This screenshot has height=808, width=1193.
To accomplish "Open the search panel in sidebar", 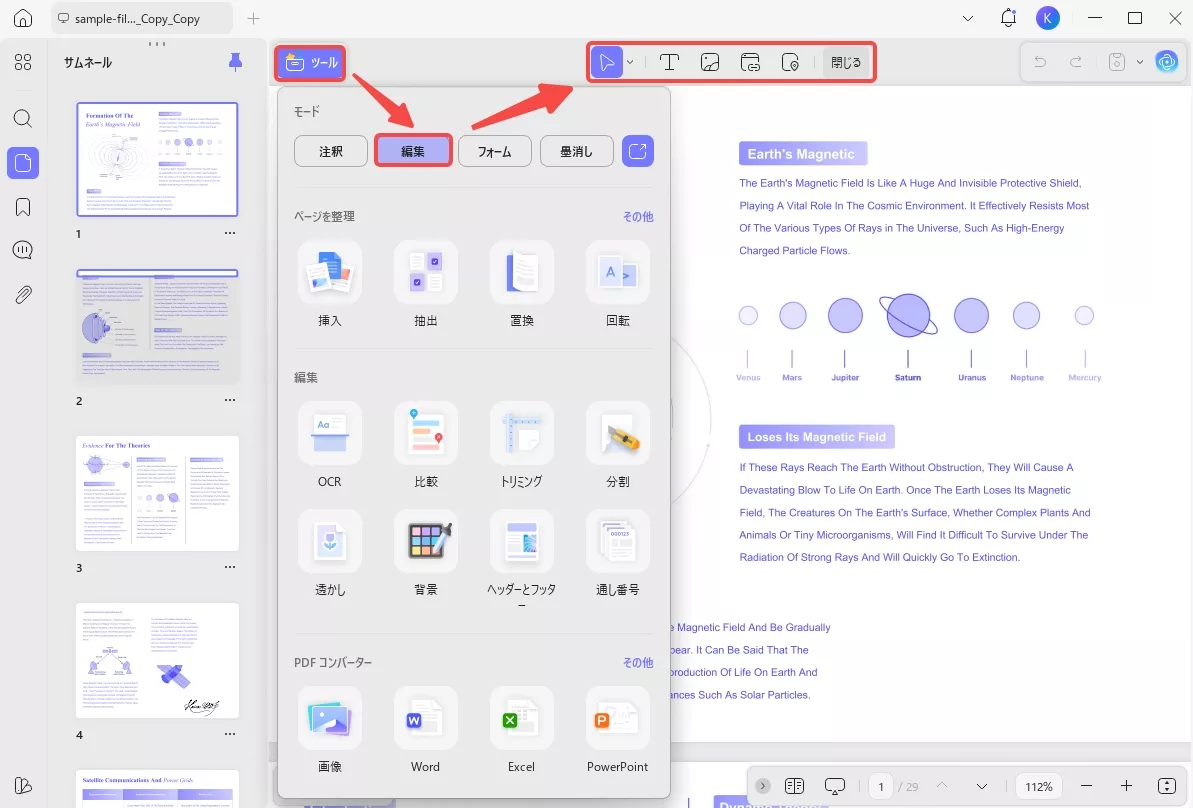I will click(x=23, y=118).
